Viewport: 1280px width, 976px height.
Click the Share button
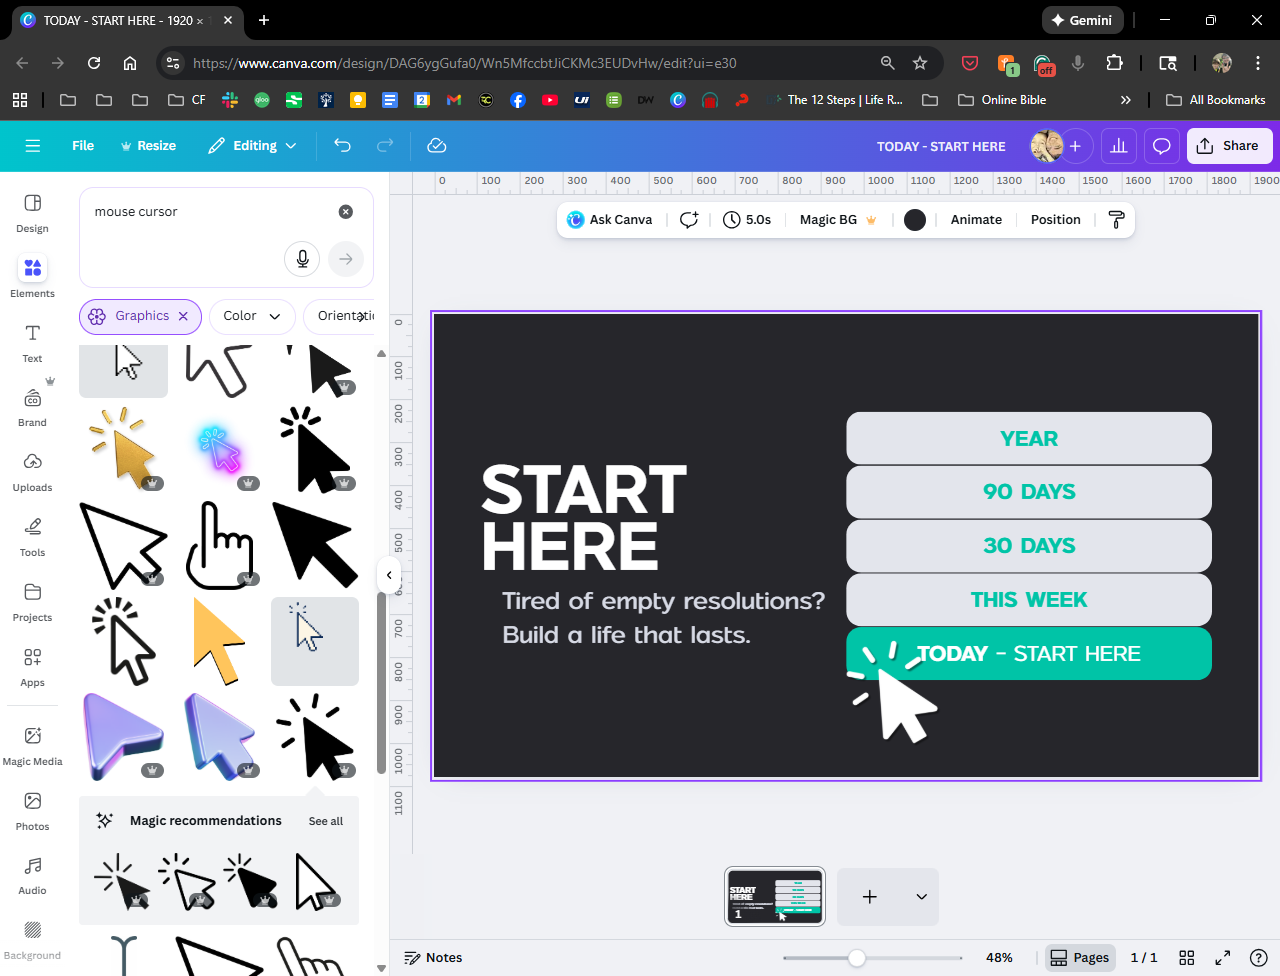click(1229, 146)
